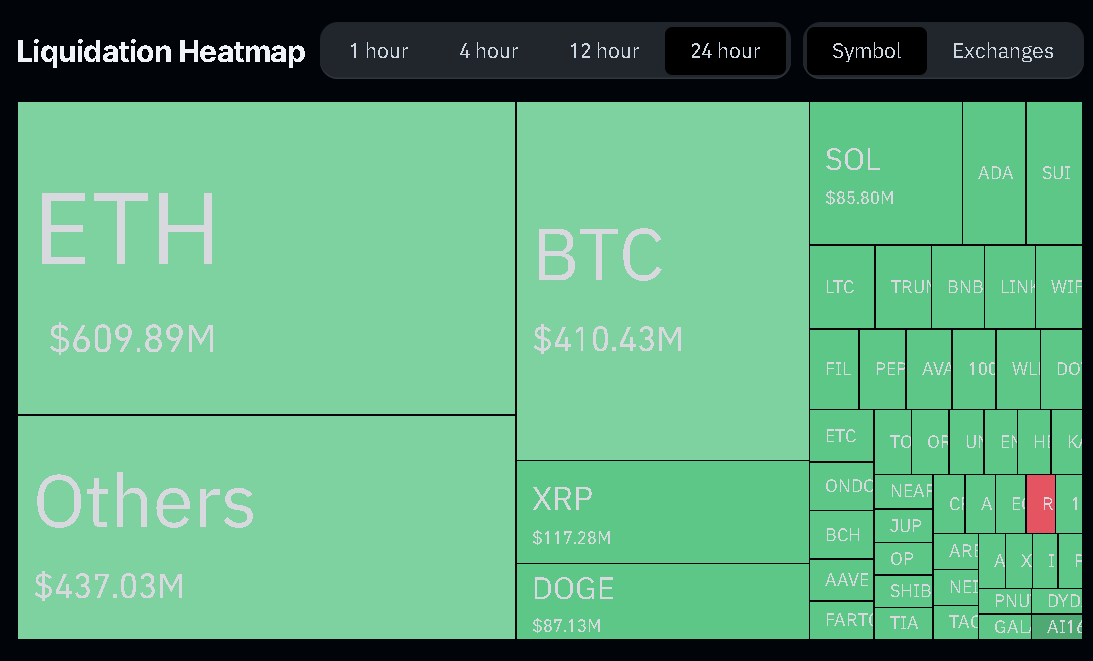Click the ETH liquidation tile
This screenshot has height=661, width=1093.
pos(266,258)
